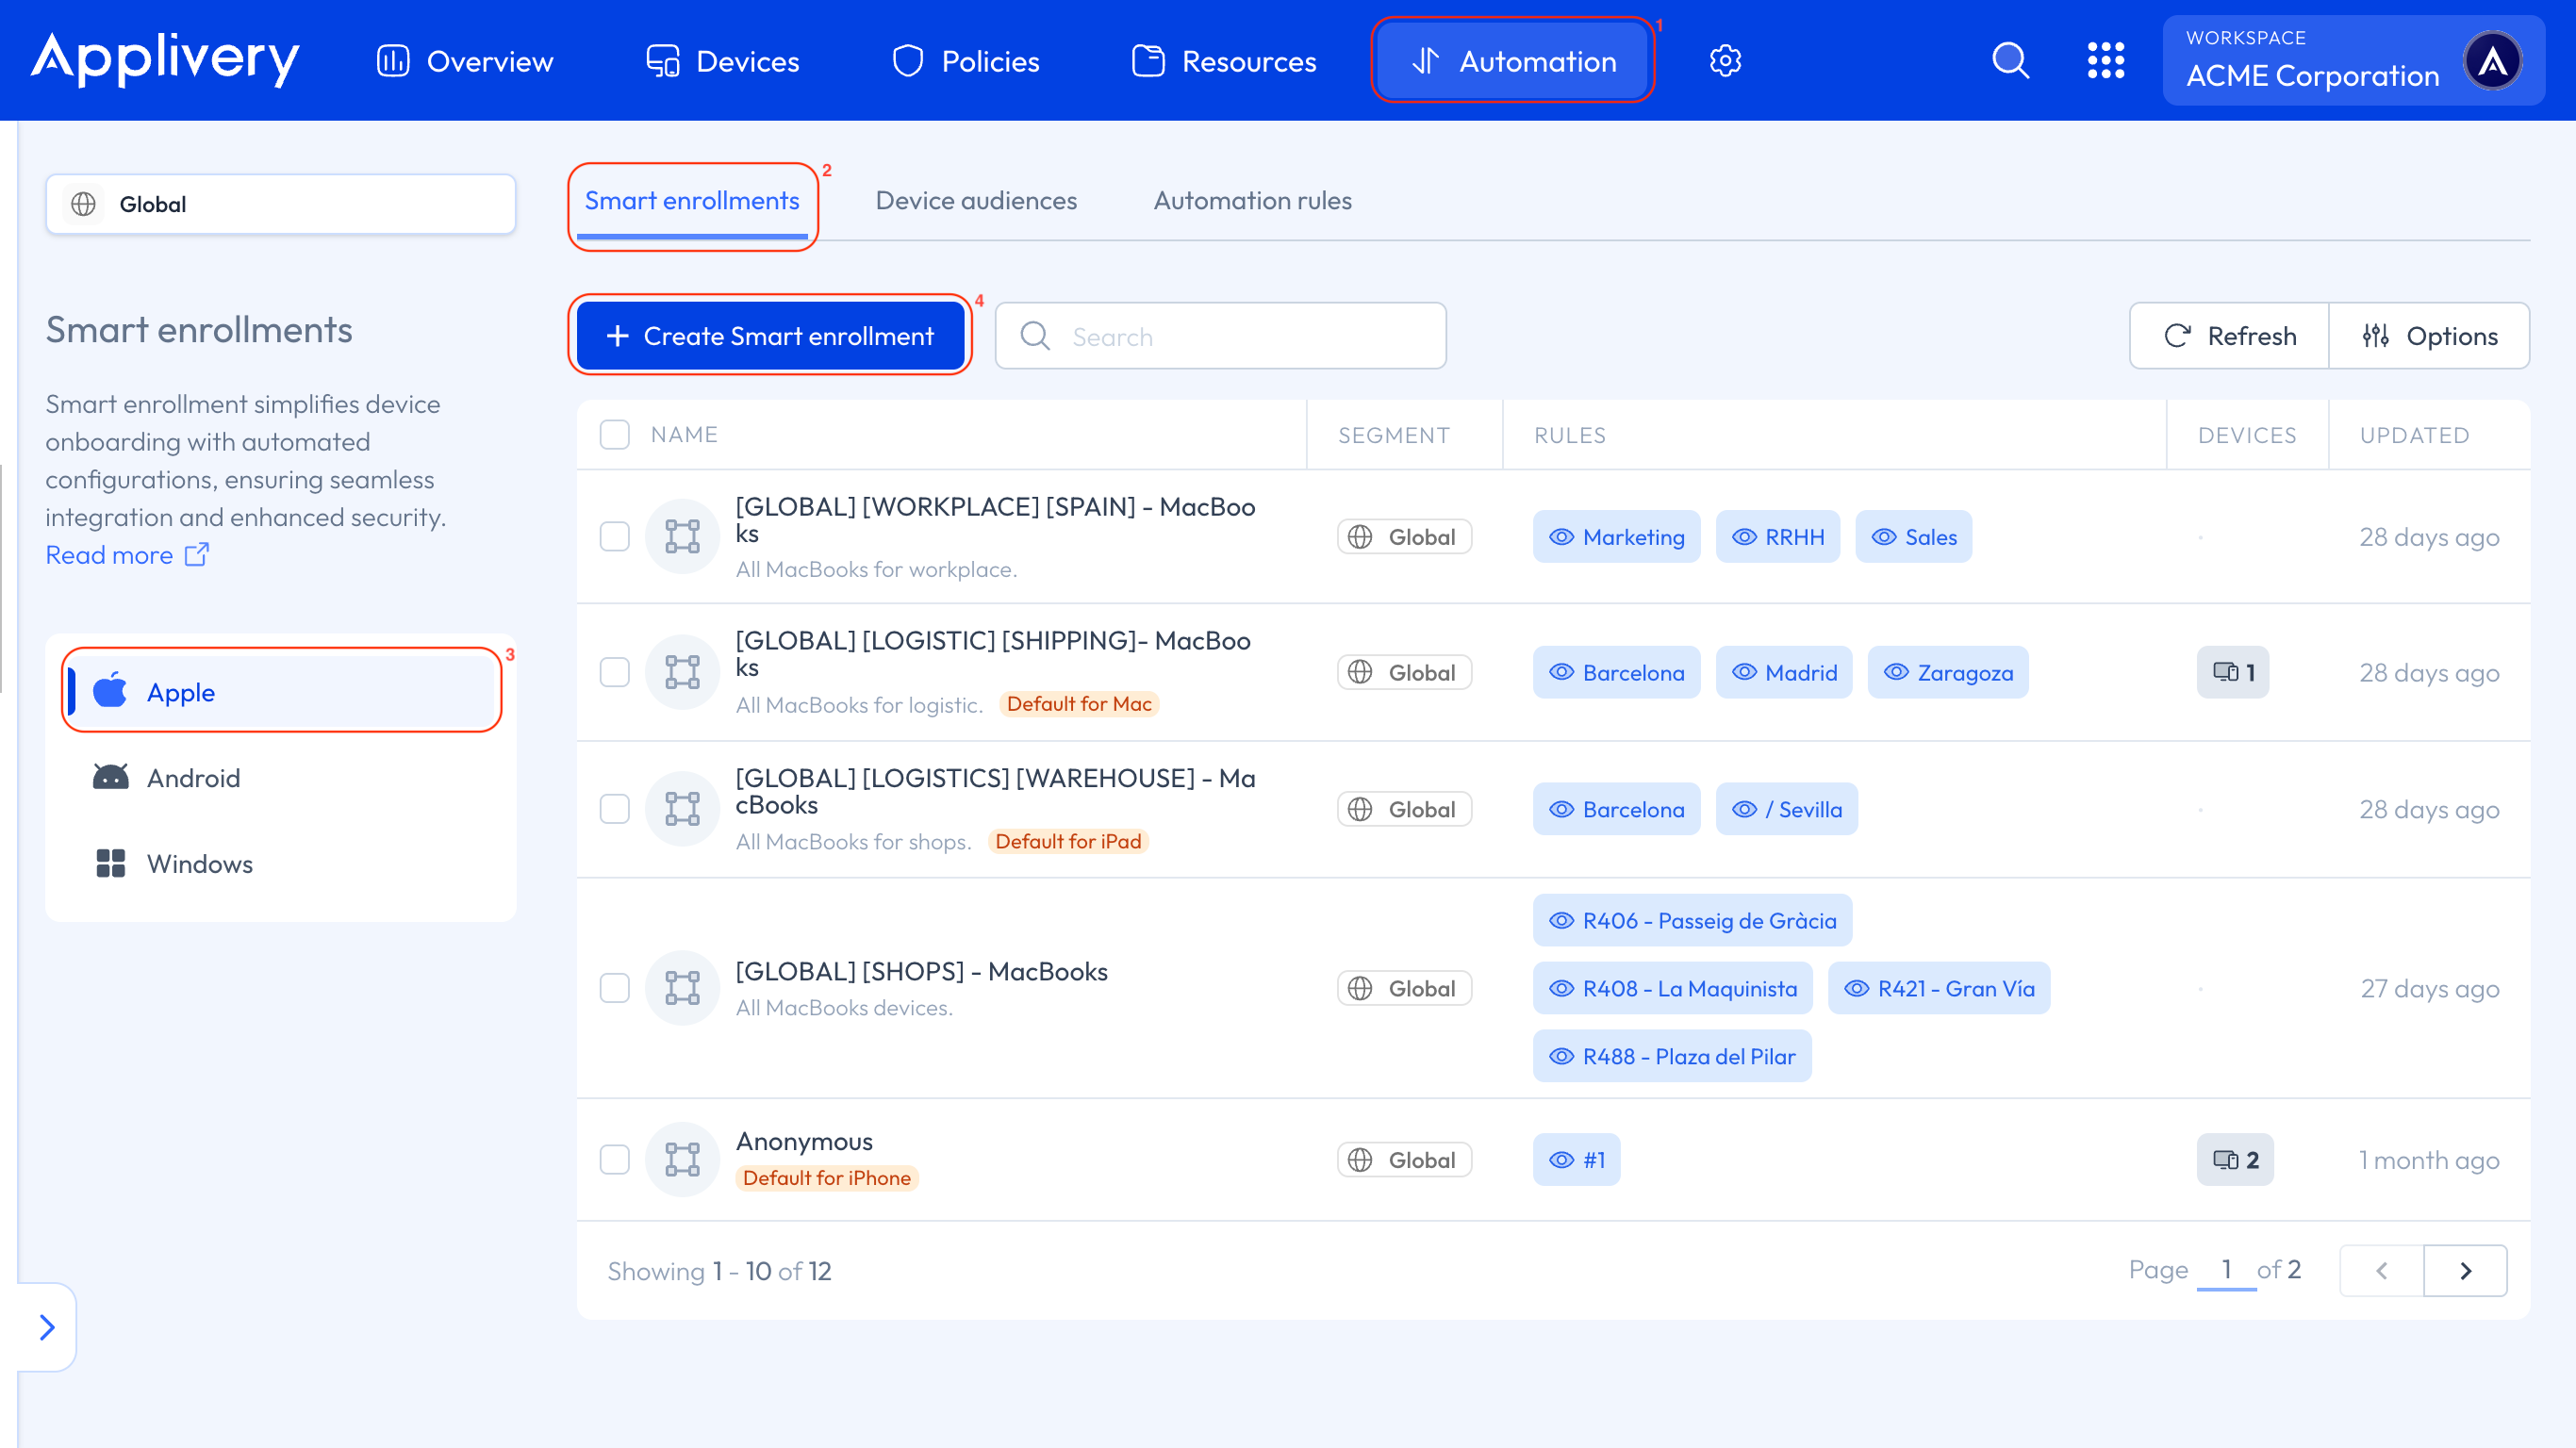
Task: Click the Sales rule tag
Action: [1913, 537]
